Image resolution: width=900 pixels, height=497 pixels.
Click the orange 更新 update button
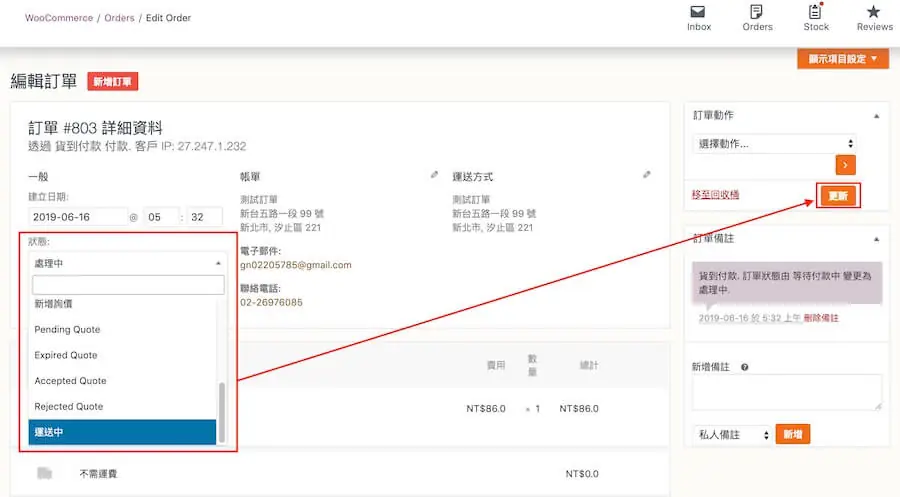[838, 196]
